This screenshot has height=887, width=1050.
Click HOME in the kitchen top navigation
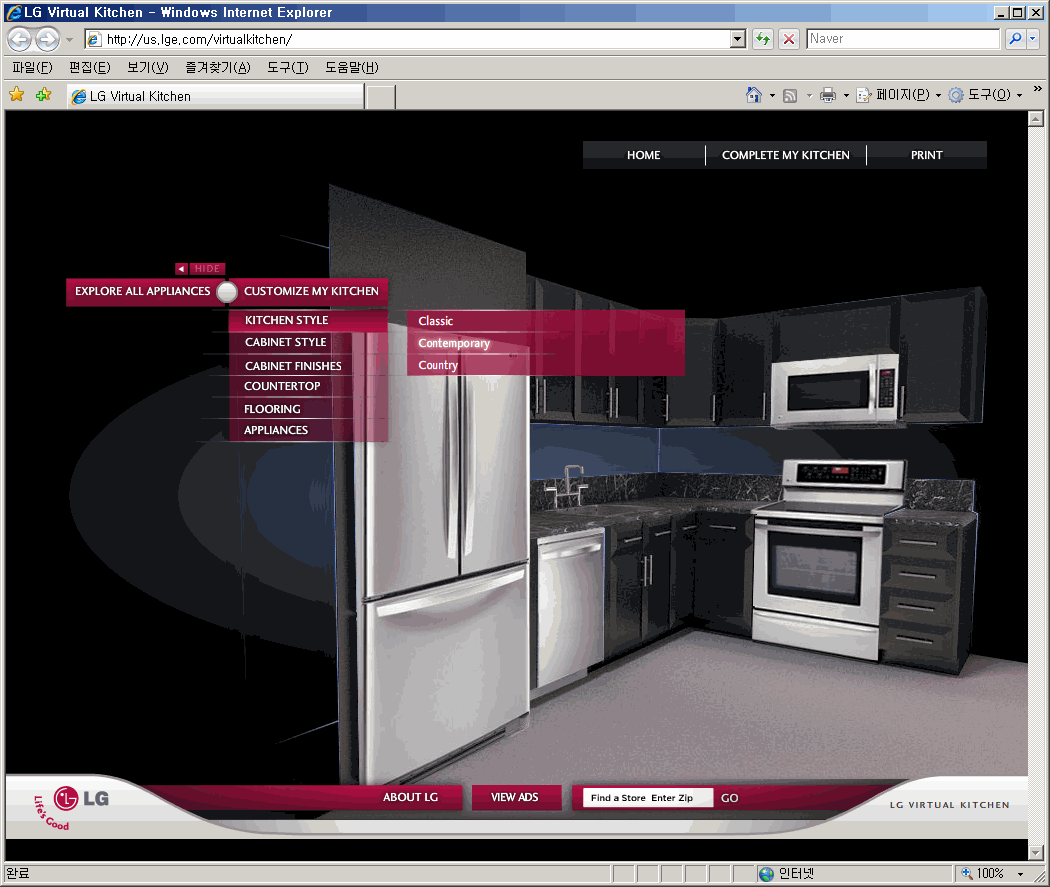(x=644, y=155)
